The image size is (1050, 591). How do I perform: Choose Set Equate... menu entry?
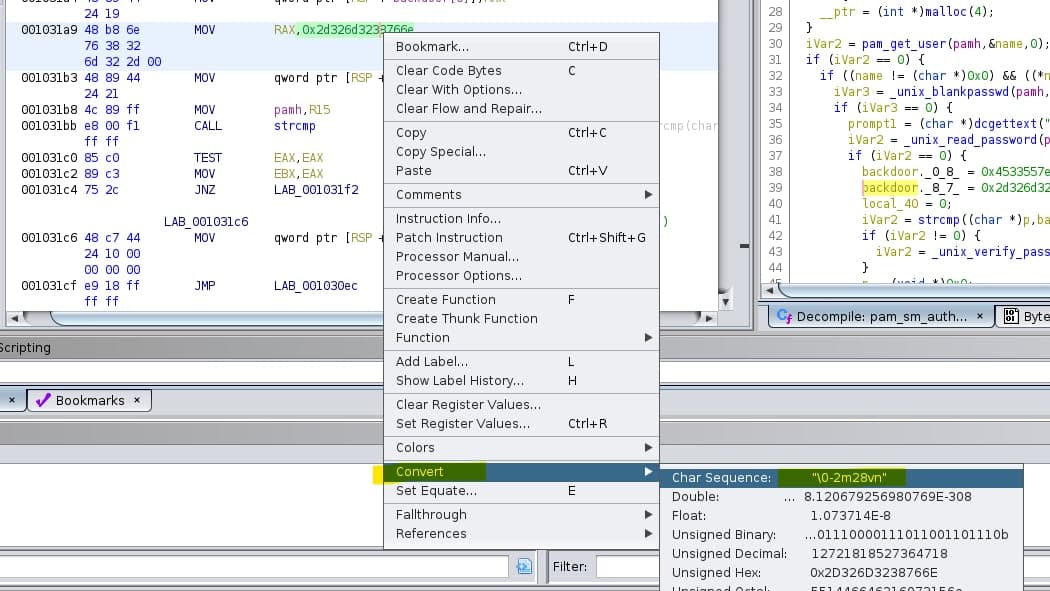[x=436, y=490]
